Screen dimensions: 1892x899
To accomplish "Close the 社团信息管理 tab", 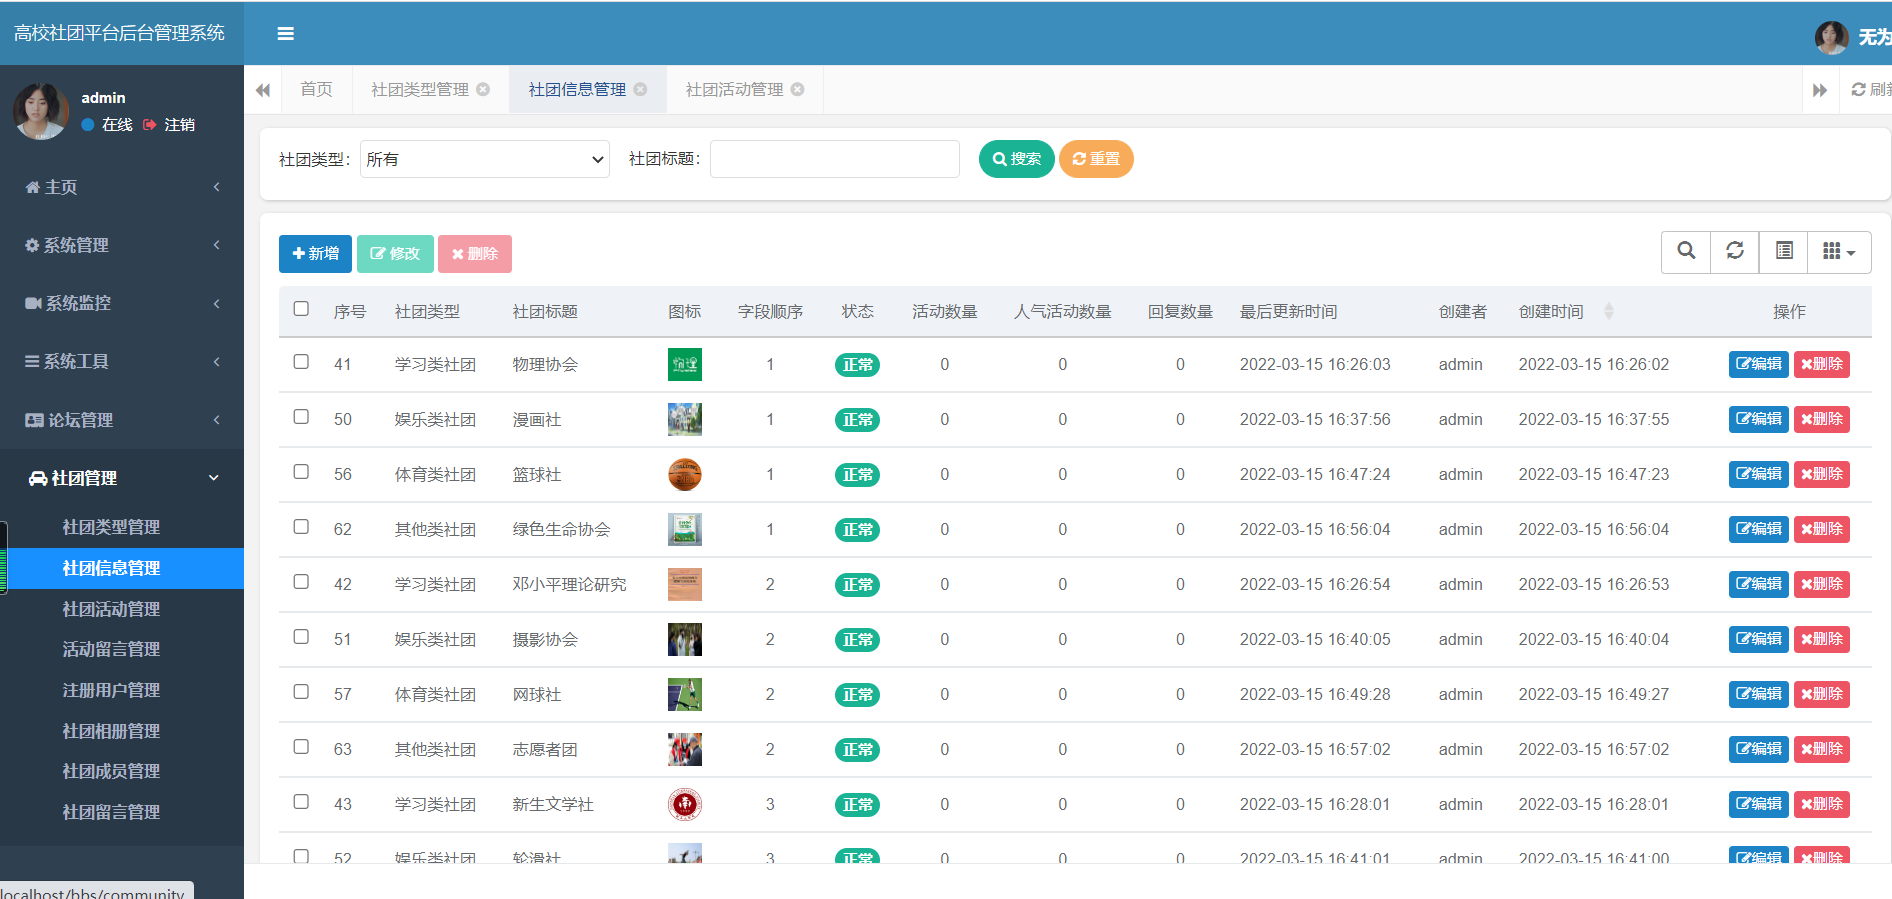I will [x=640, y=89].
